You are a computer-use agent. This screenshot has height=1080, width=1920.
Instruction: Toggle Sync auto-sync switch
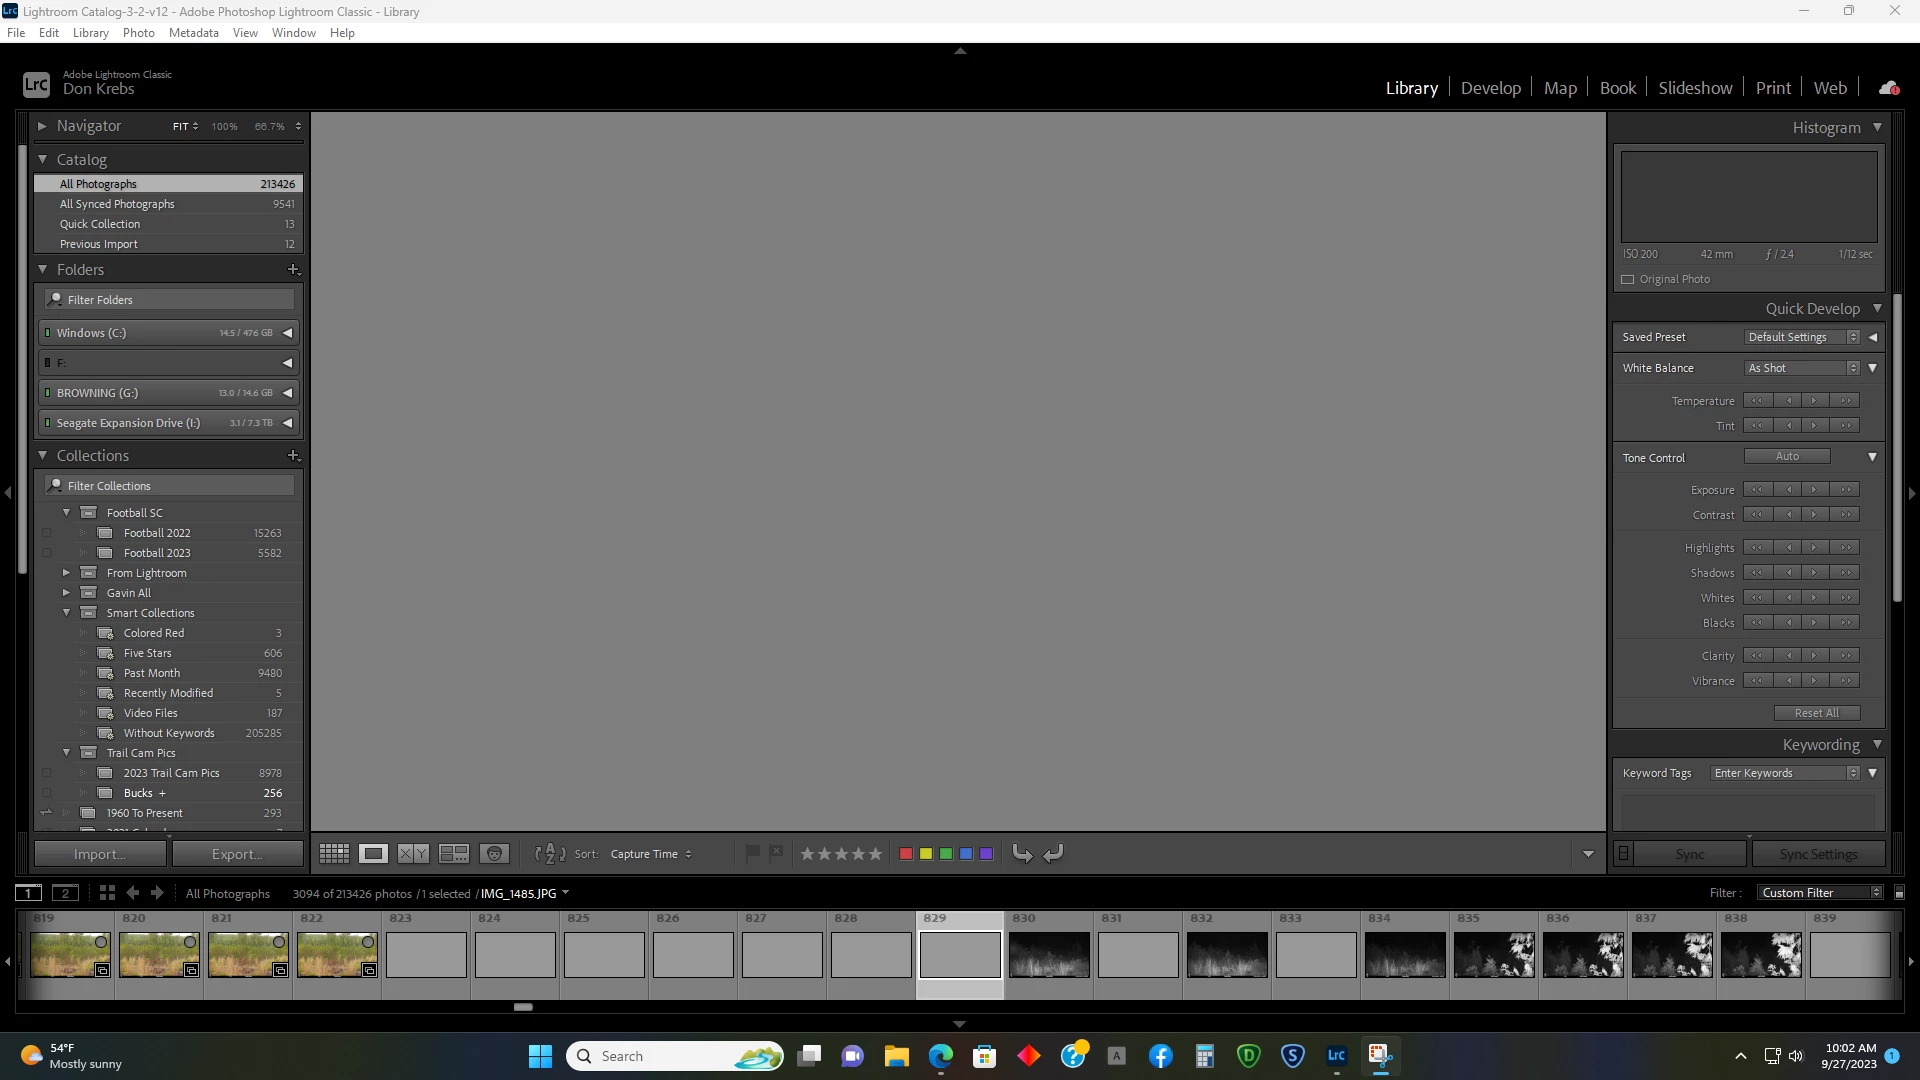pos(1624,854)
